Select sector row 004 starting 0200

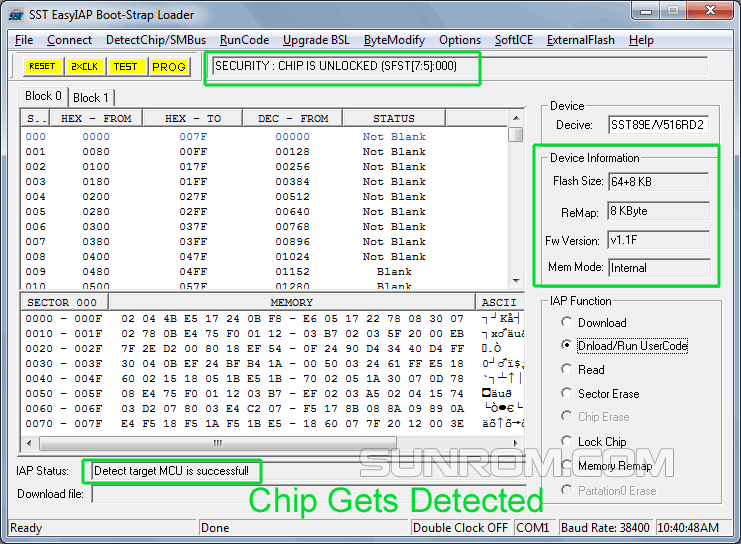(x=265, y=197)
